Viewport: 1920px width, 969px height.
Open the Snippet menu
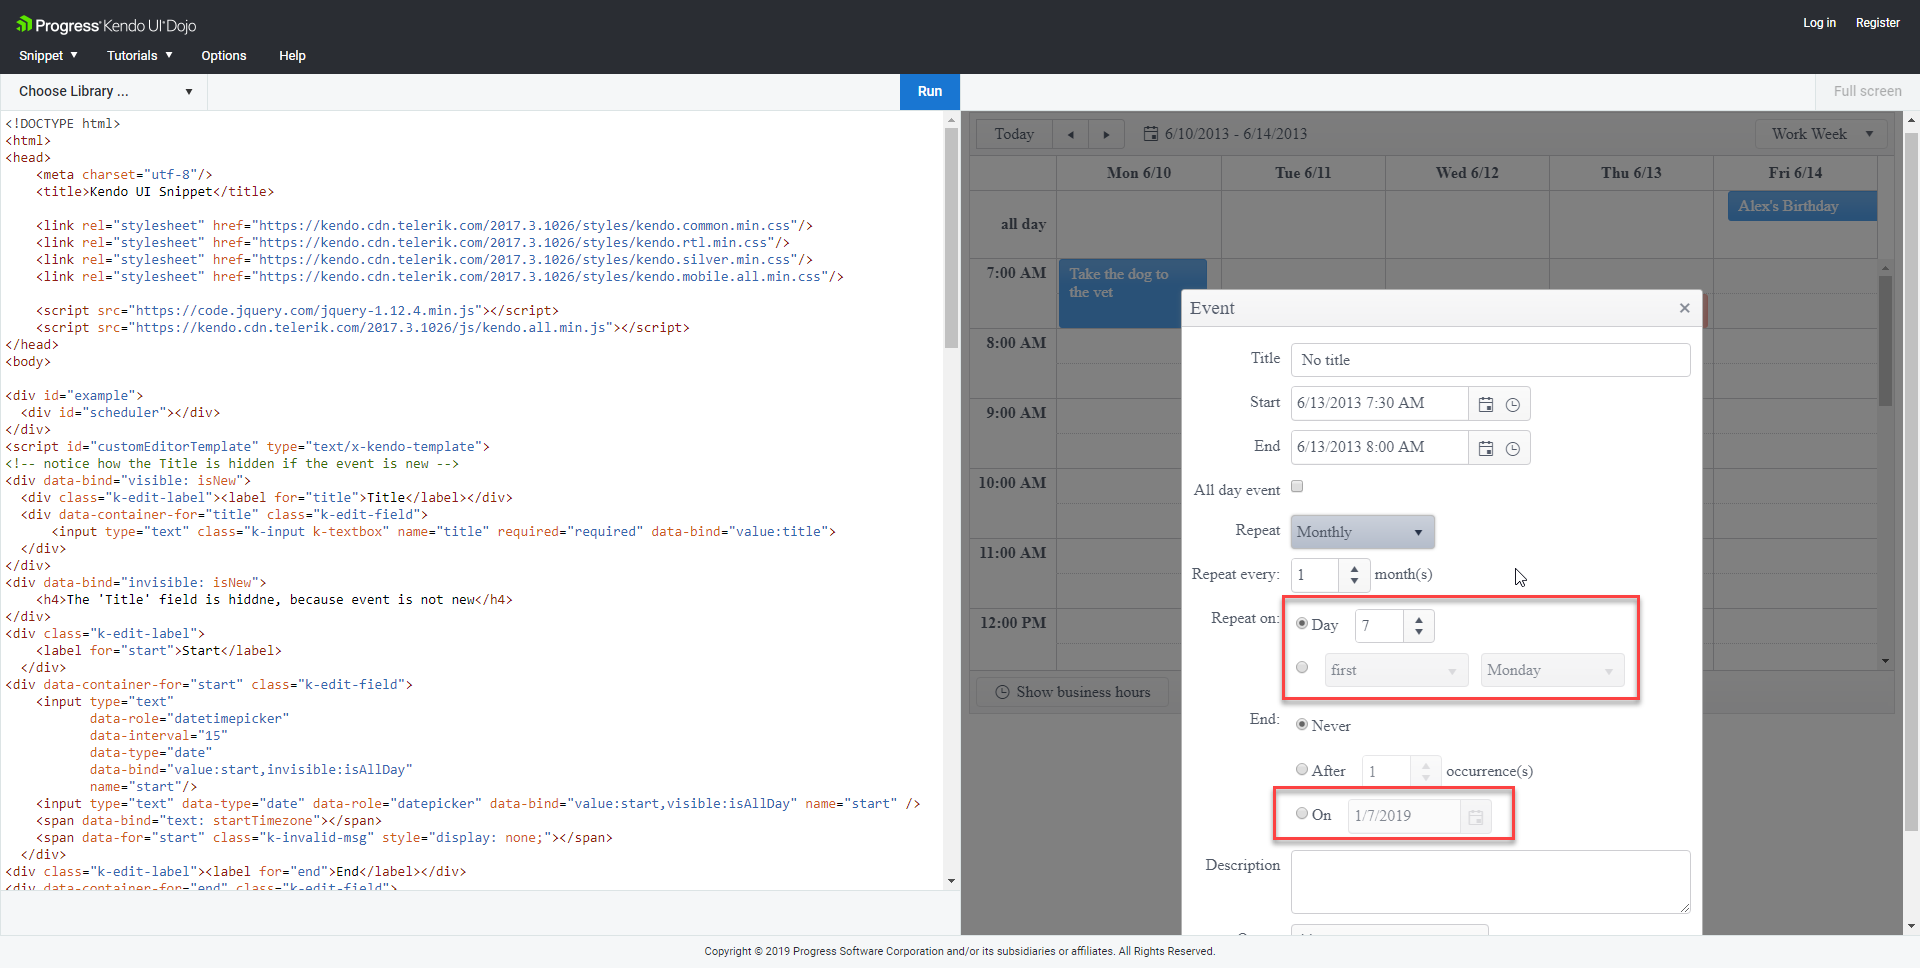(x=48, y=56)
